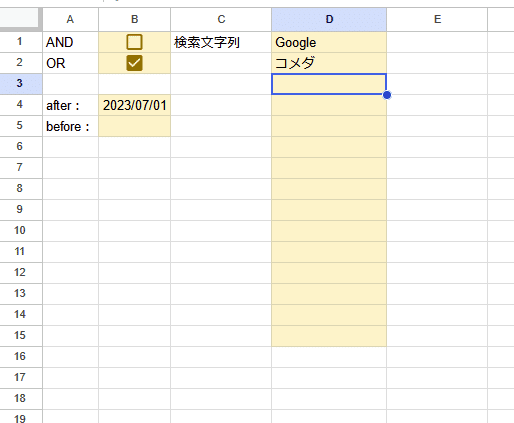Click the blue fill handle on D3
The width and height of the screenshot is (514, 423).
pyautogui.click(x=387, y=95)
